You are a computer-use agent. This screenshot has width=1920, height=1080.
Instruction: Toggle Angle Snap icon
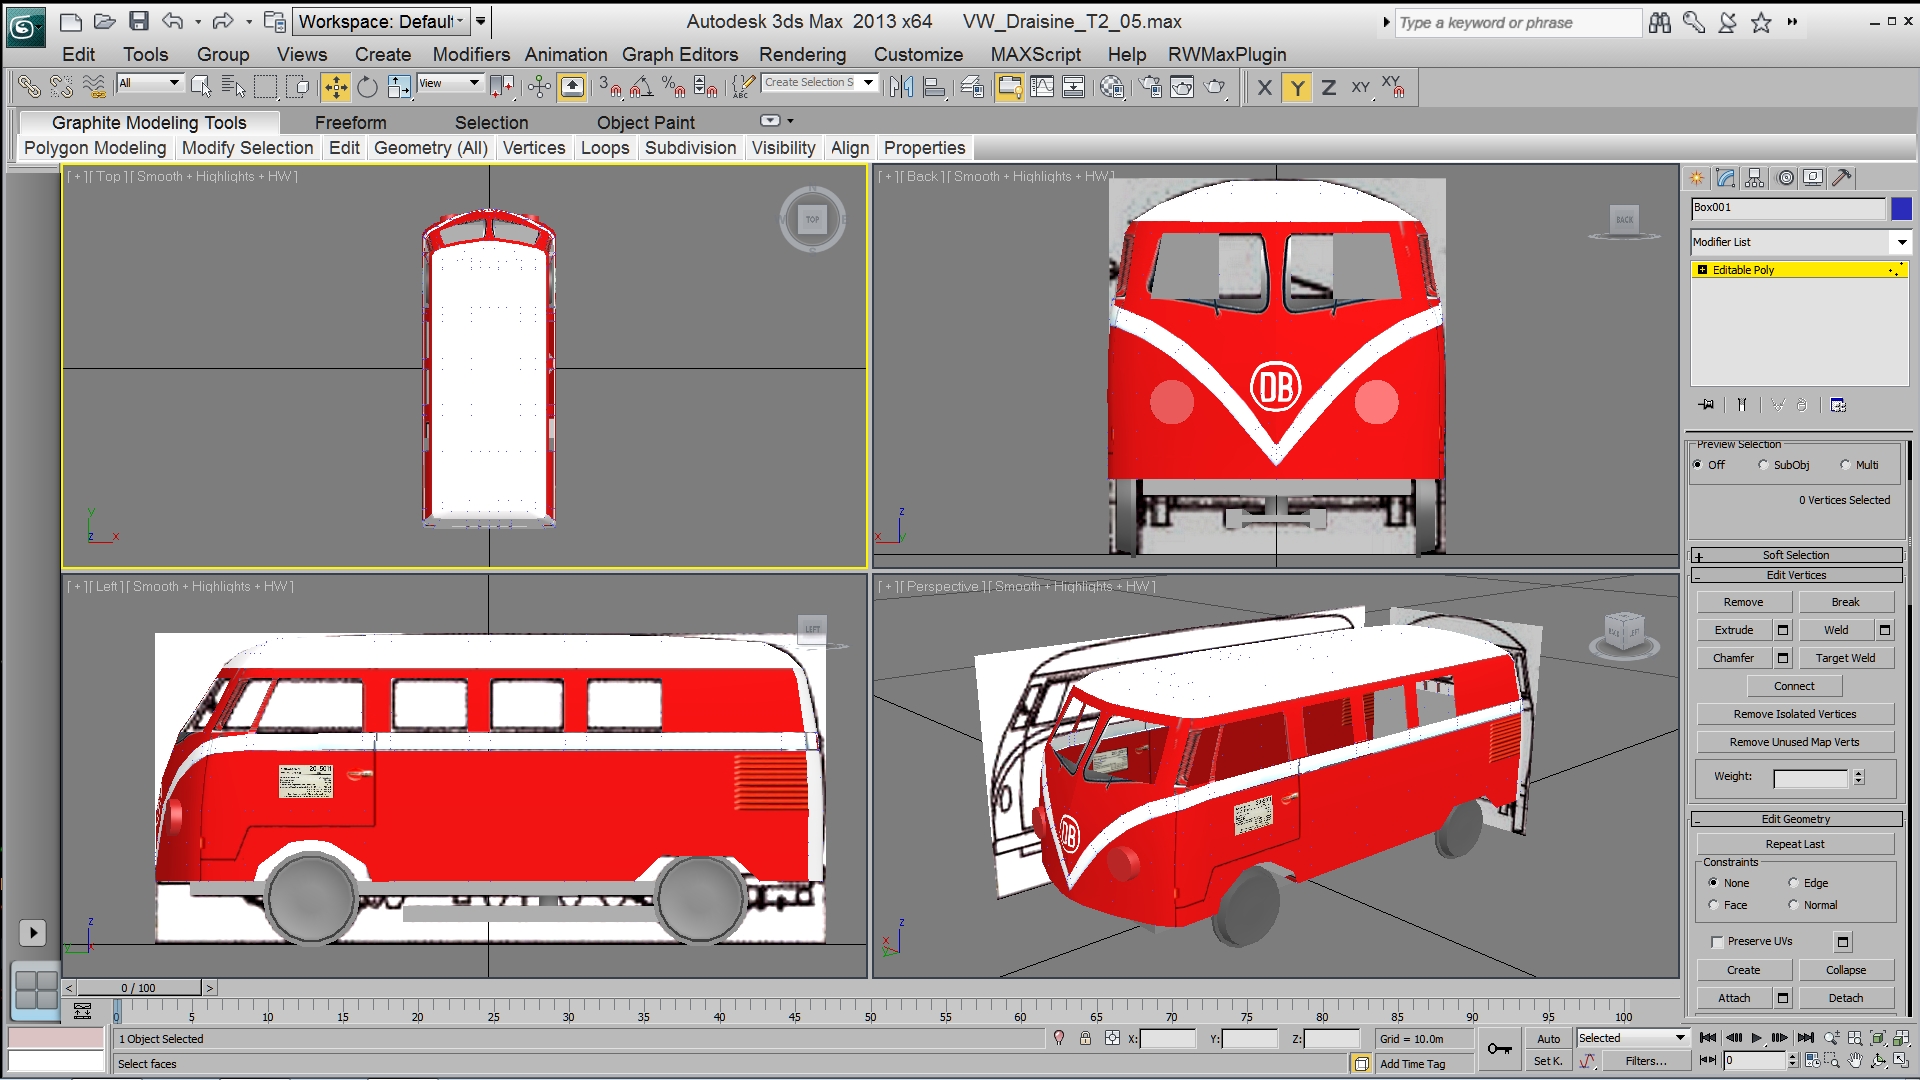642,88
